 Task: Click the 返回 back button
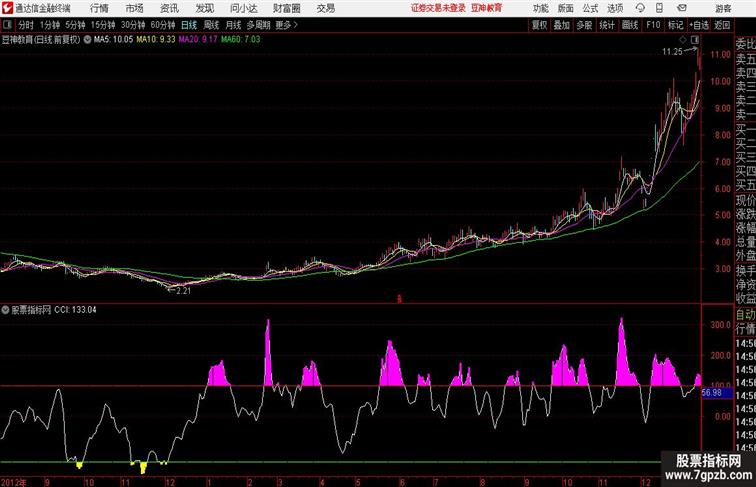[x=722, y=25]
